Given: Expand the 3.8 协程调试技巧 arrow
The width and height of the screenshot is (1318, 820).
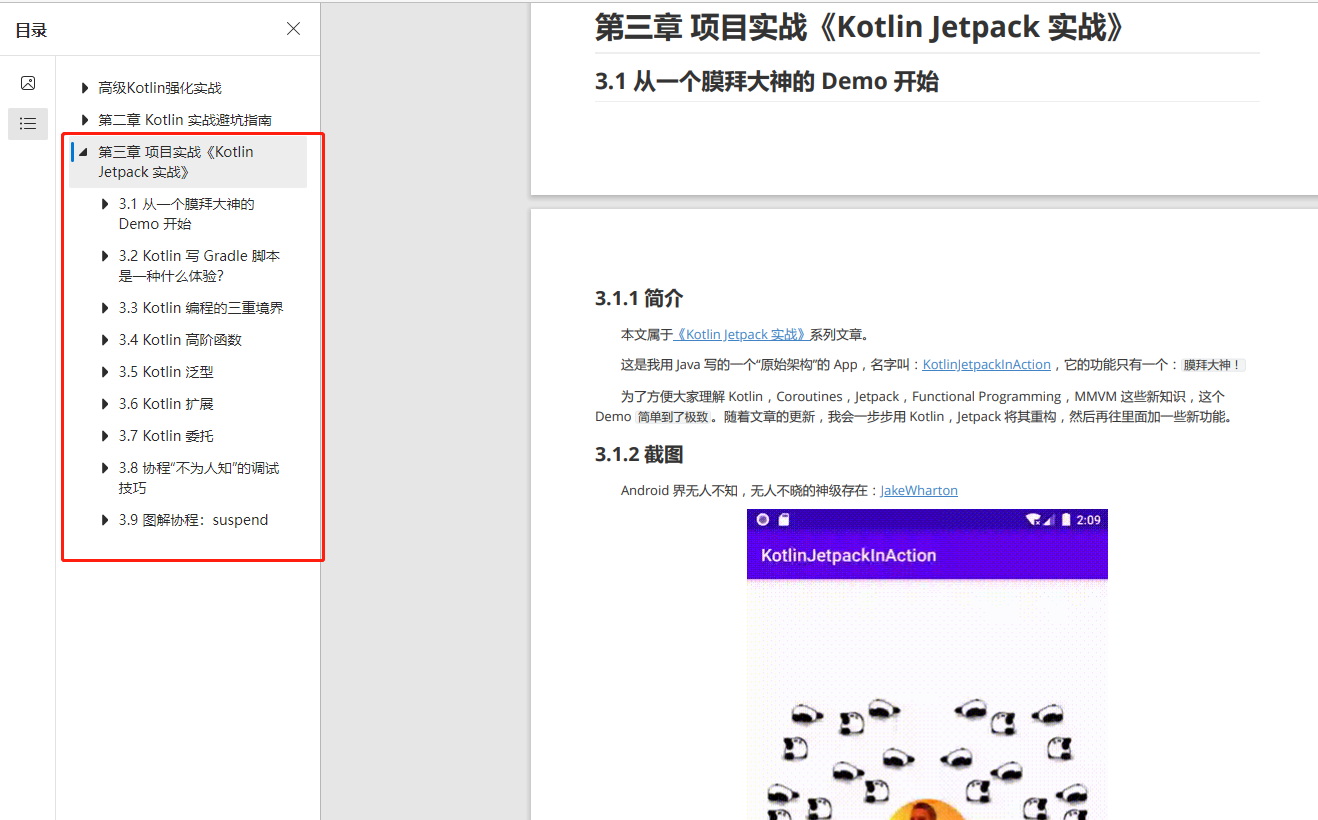Looking at the screenshot, I should pyautogui.click(x=106, y=468).
